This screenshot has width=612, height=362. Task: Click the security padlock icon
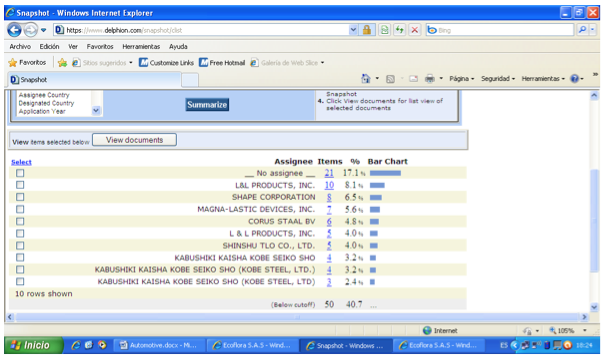[366, 30]
